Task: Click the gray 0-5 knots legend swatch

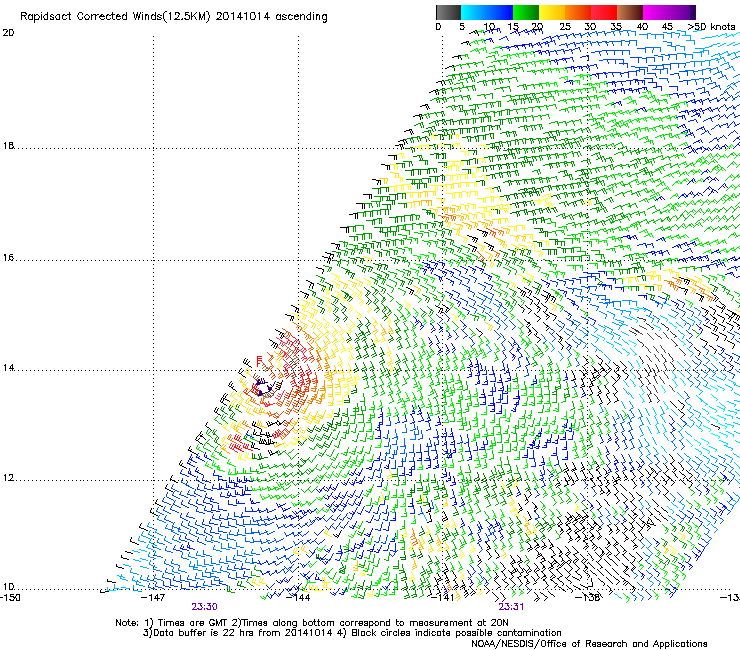Action: pos(448,12)
